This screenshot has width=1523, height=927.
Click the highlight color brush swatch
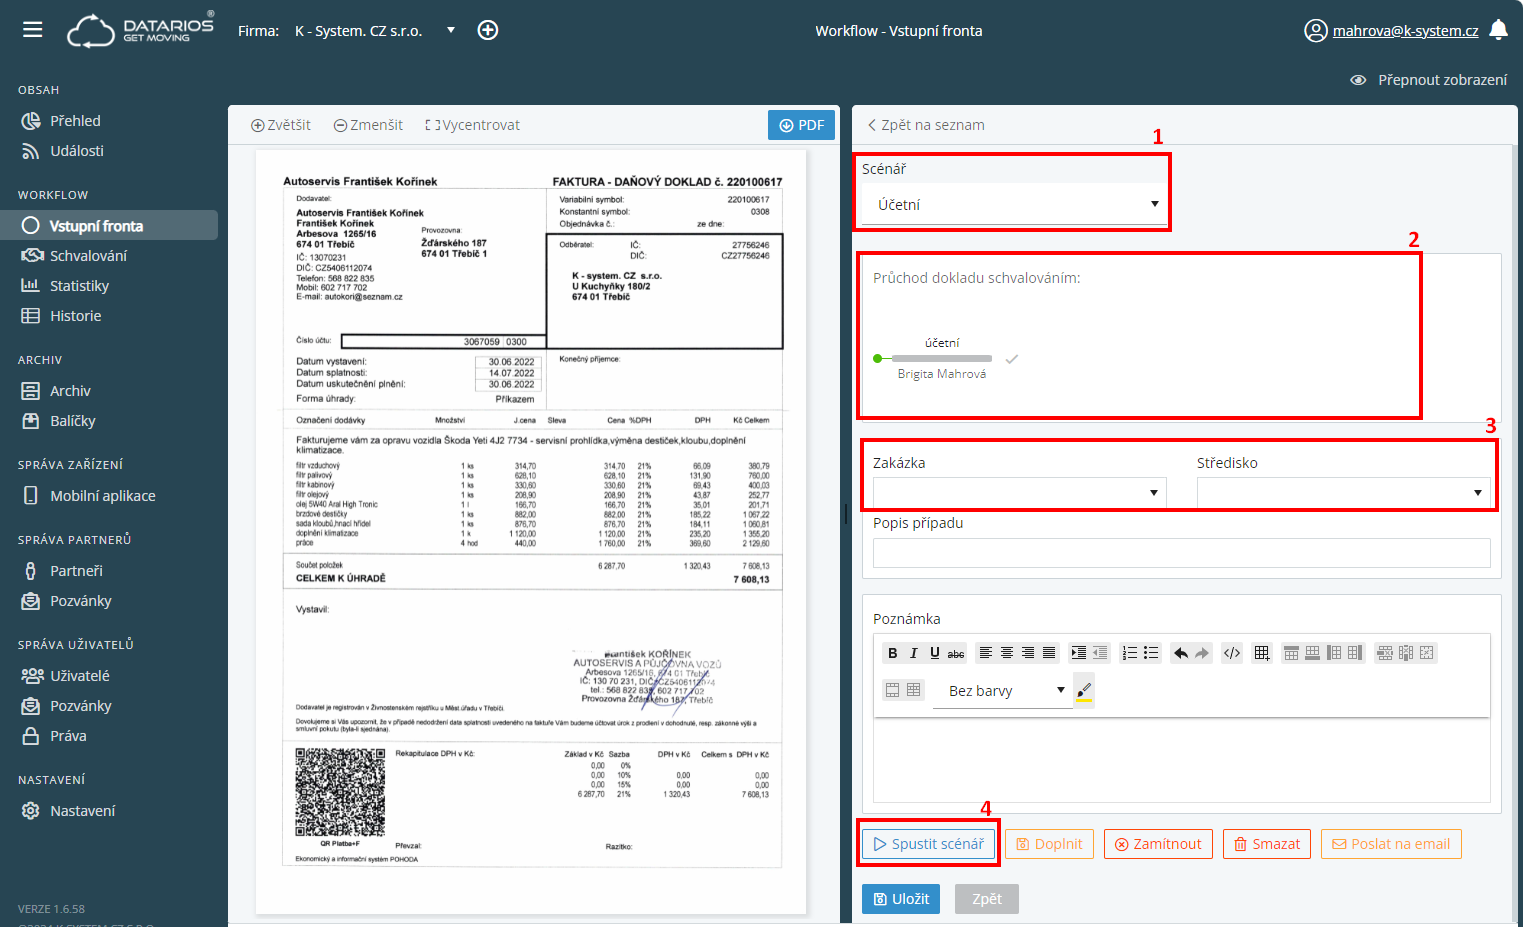1084,690
